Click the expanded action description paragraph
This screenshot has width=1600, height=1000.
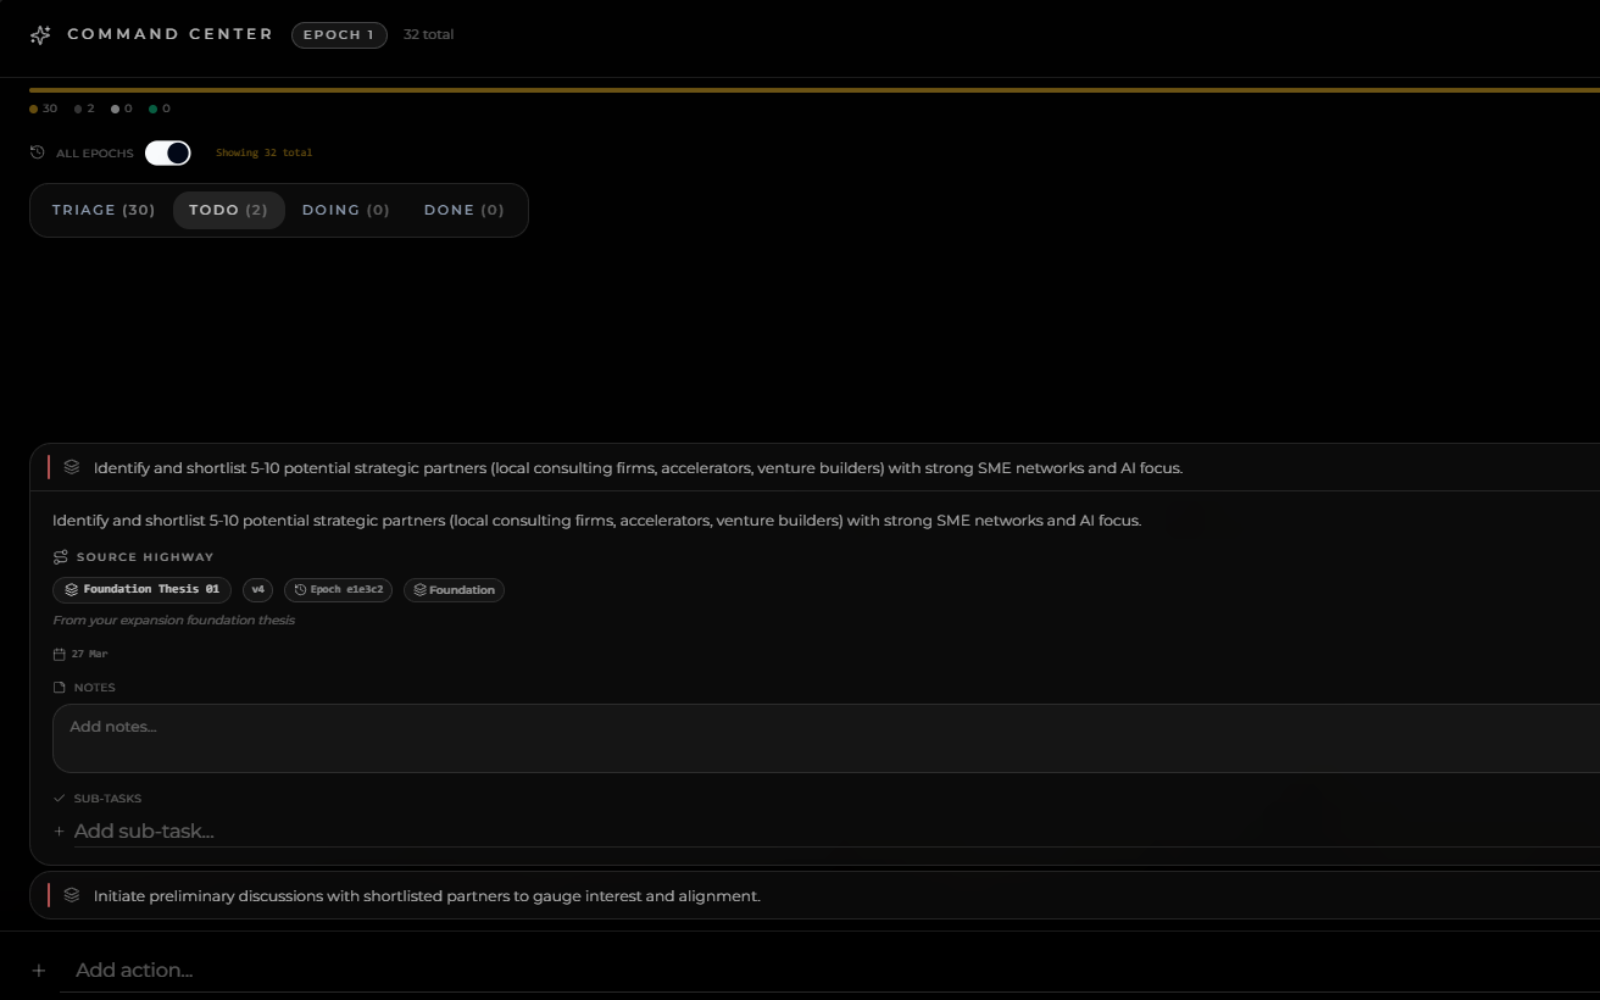(x=597, y=520)
